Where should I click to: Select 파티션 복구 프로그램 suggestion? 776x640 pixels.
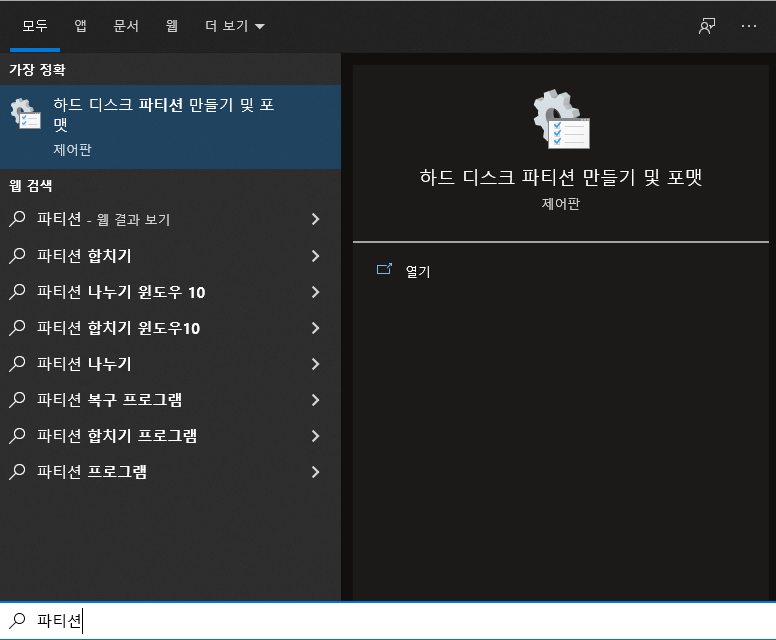coord(170,399)
